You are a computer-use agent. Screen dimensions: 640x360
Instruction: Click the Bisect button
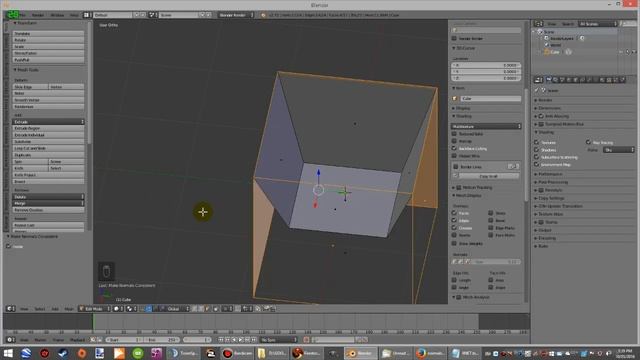click(x=49, y=182)
